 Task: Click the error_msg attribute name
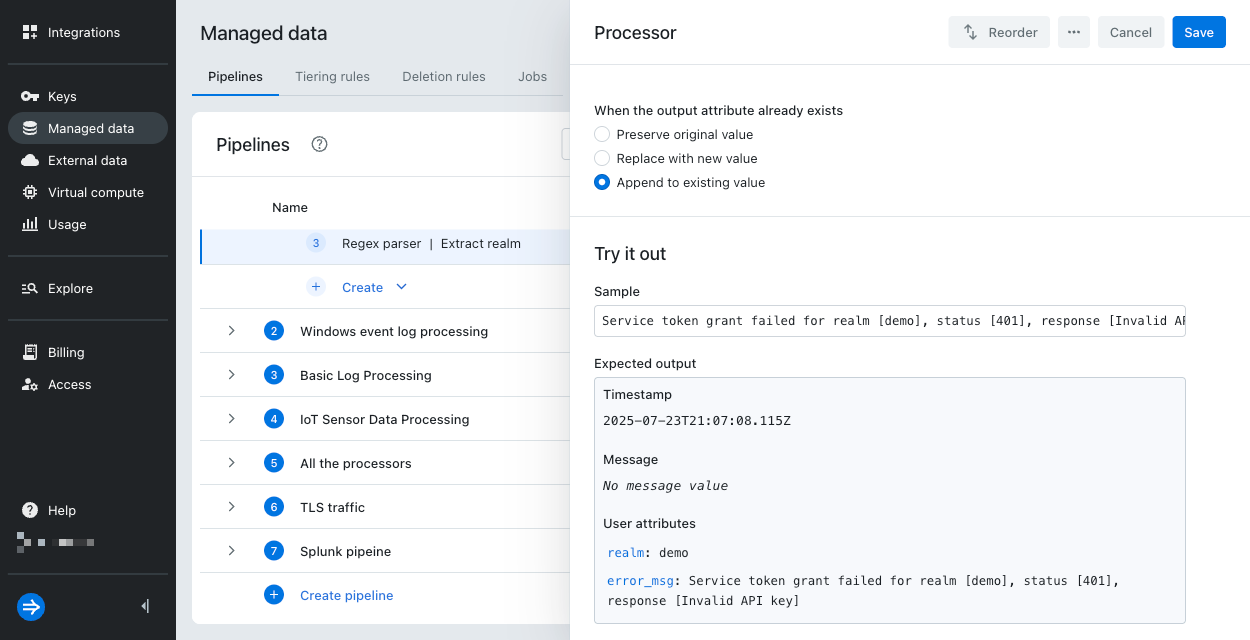641,581
